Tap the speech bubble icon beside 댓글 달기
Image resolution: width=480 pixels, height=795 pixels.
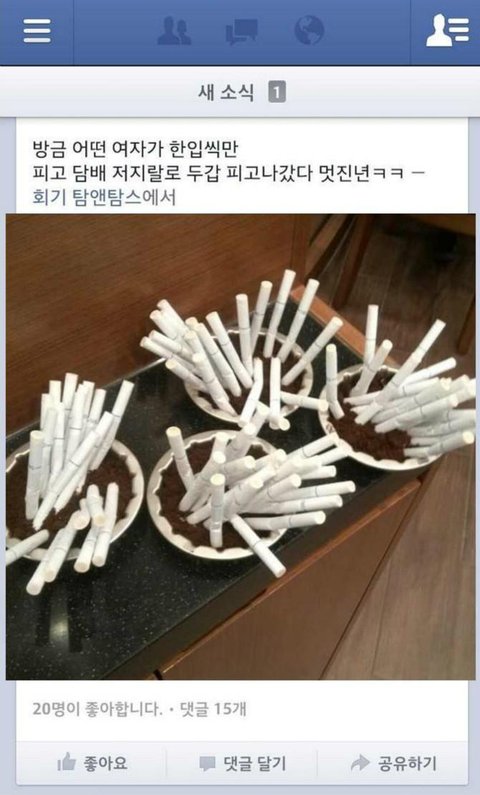pyautogui.click(x=207, y=763)
